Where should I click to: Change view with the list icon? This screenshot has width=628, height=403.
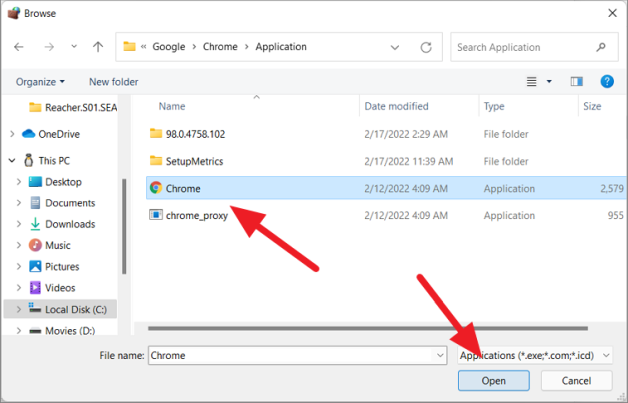[531, 82]
